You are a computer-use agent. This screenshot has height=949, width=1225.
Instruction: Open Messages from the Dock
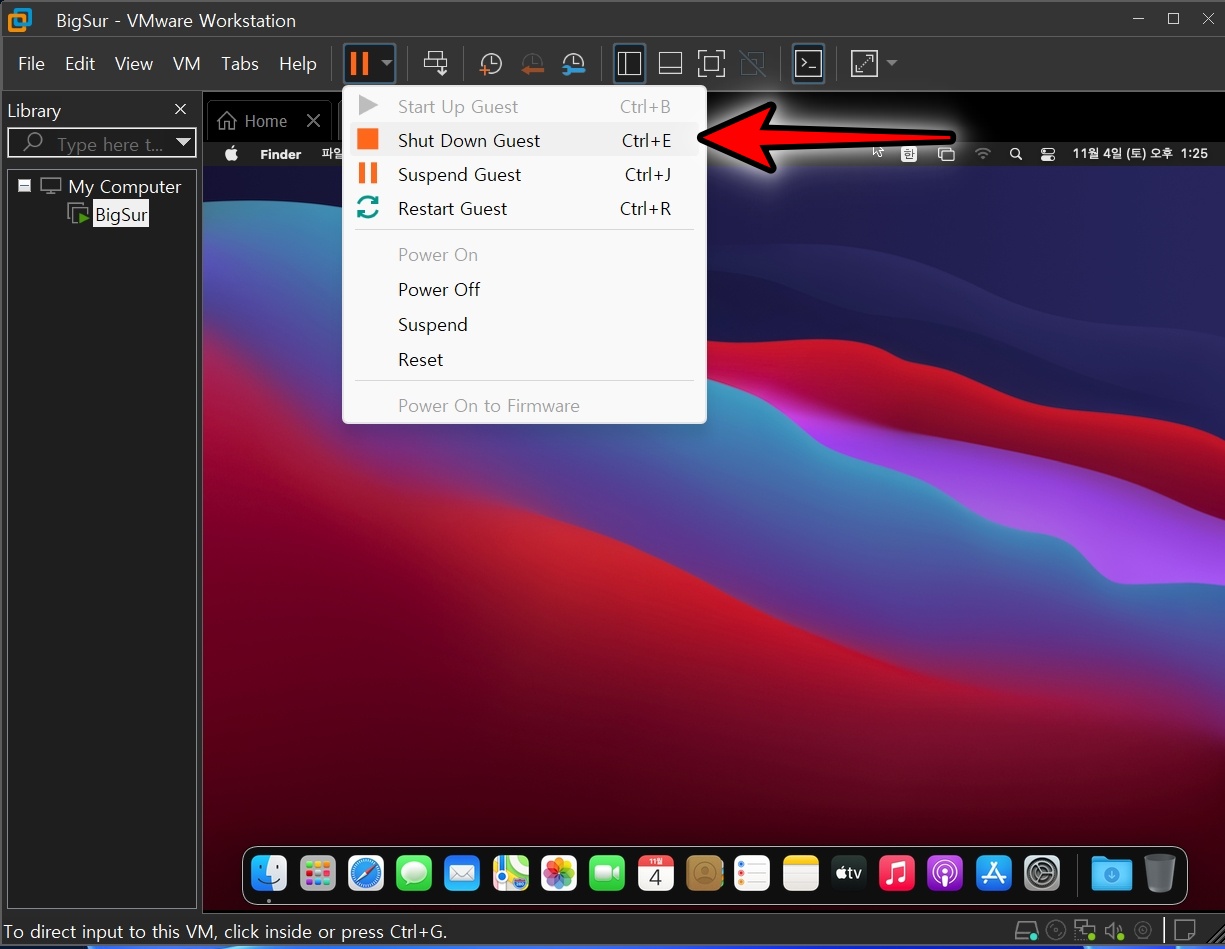[414, 874]
